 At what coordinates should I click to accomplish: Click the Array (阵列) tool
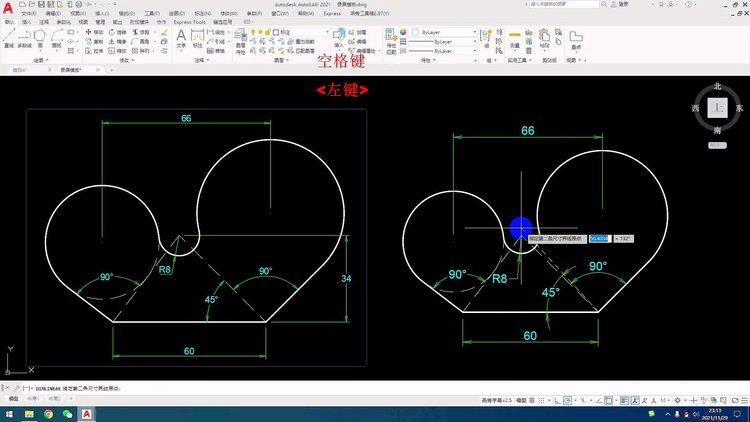pyautogui.click(x=141, y=51)
